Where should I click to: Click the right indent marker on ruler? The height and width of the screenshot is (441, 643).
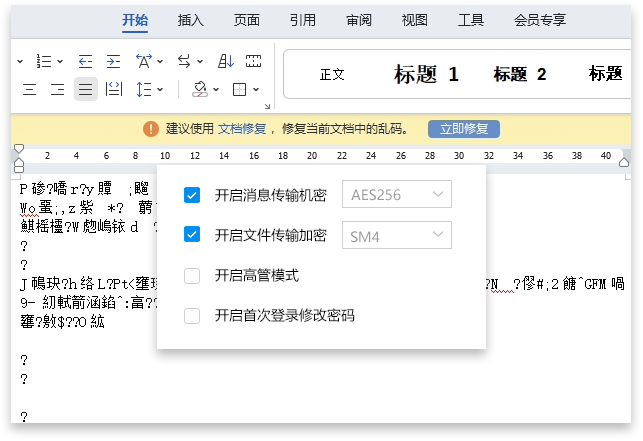[624, 162]
